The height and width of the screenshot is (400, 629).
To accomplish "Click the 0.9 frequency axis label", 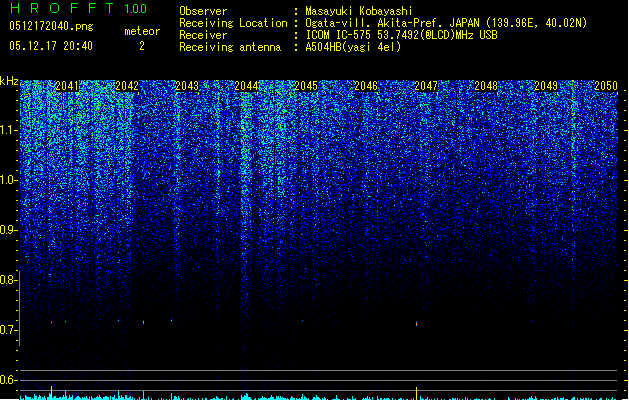I will (x=9, y=230).
